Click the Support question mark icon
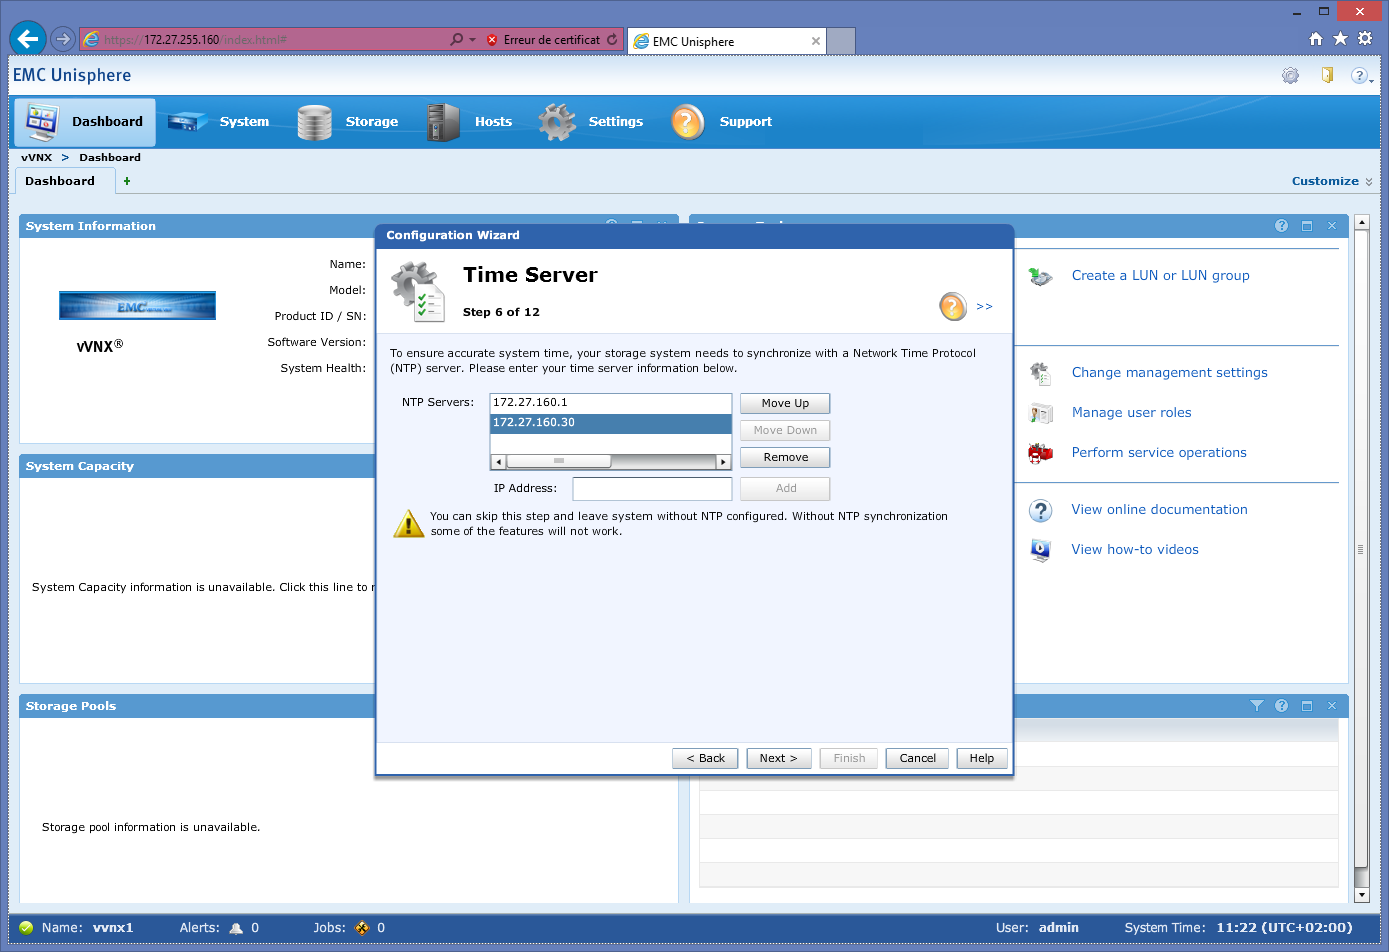This screenshot has height=952, width=1389. coord(687,122)
